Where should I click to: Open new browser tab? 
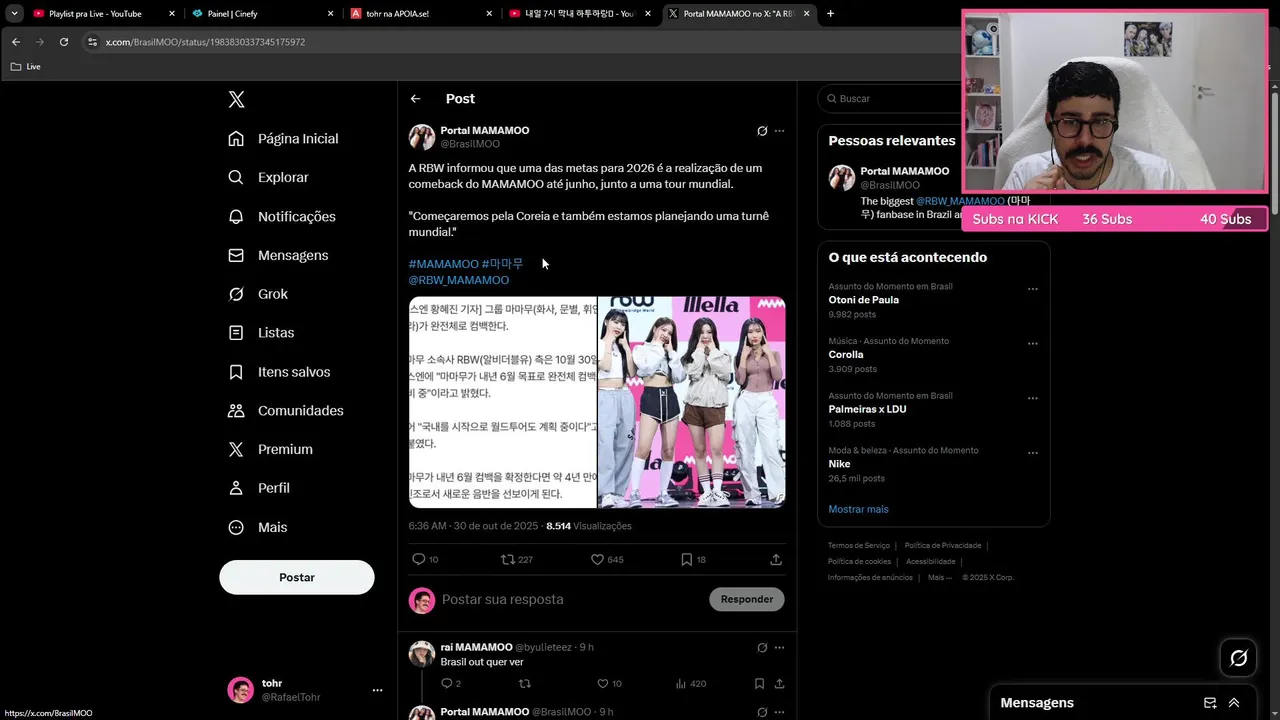[830, 14]
